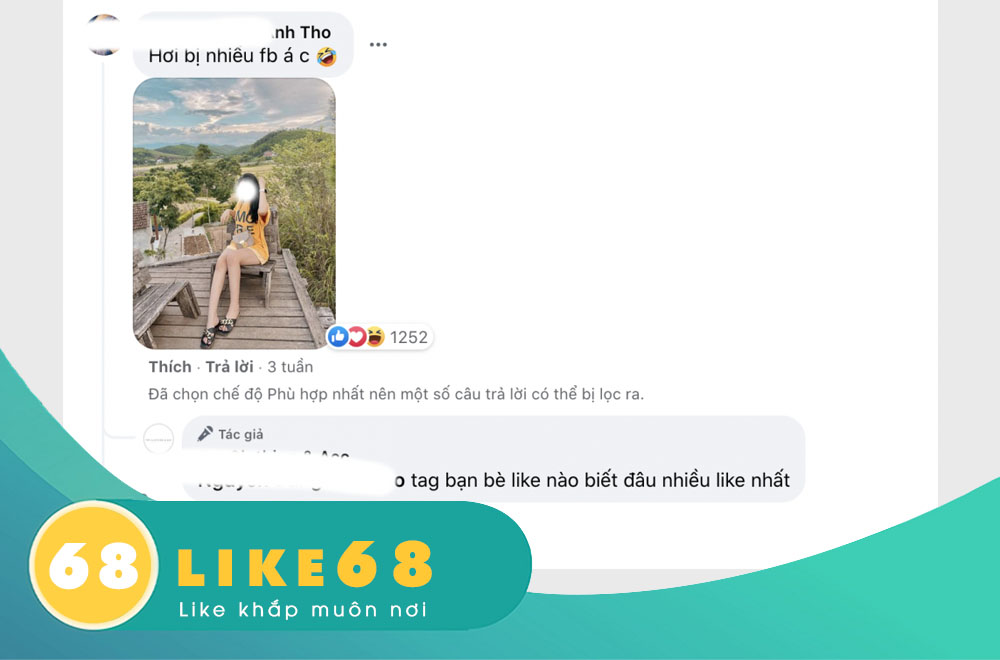The width and height of the screenshot is (1000, 660).
Task: Click the Tác giả author label
Action: point(240,434)
